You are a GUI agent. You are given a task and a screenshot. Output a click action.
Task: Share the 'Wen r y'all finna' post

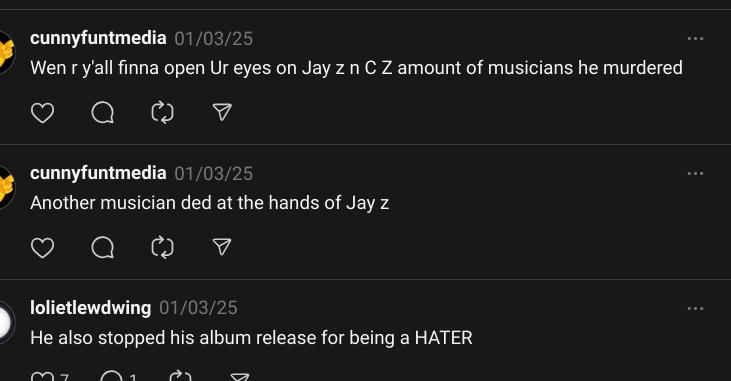point(222,112)
